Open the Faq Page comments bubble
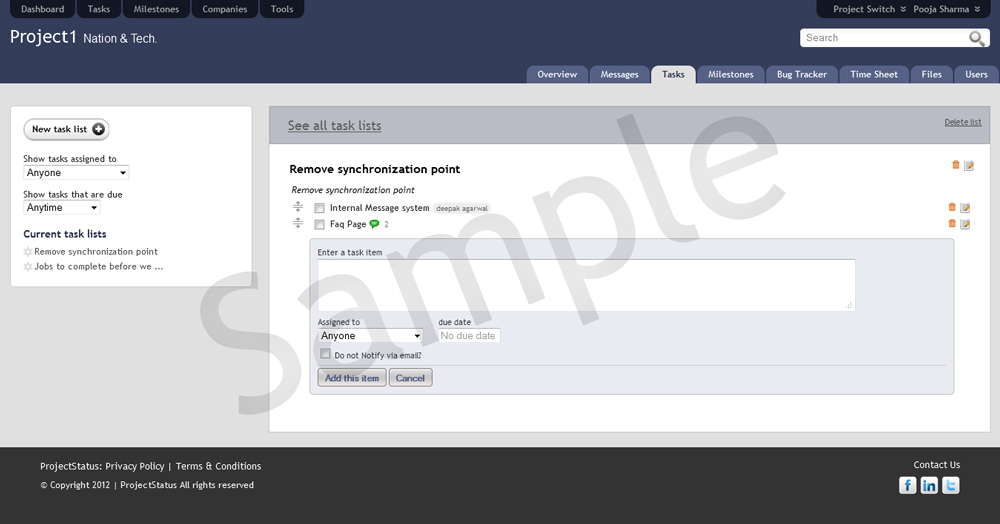 (x=375, y=224)
